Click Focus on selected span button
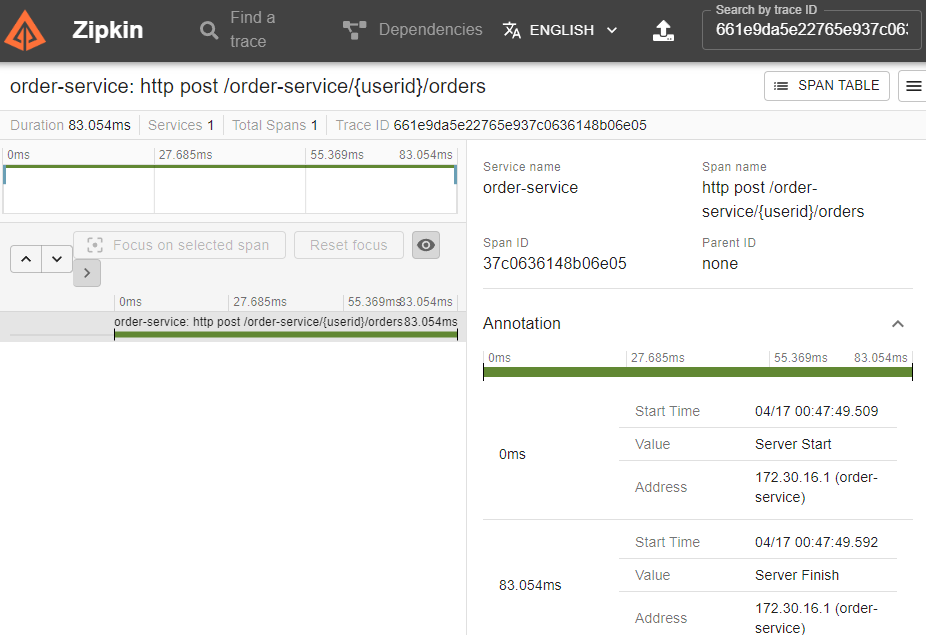This screenshot has width=926, height=635. (180, 245)
